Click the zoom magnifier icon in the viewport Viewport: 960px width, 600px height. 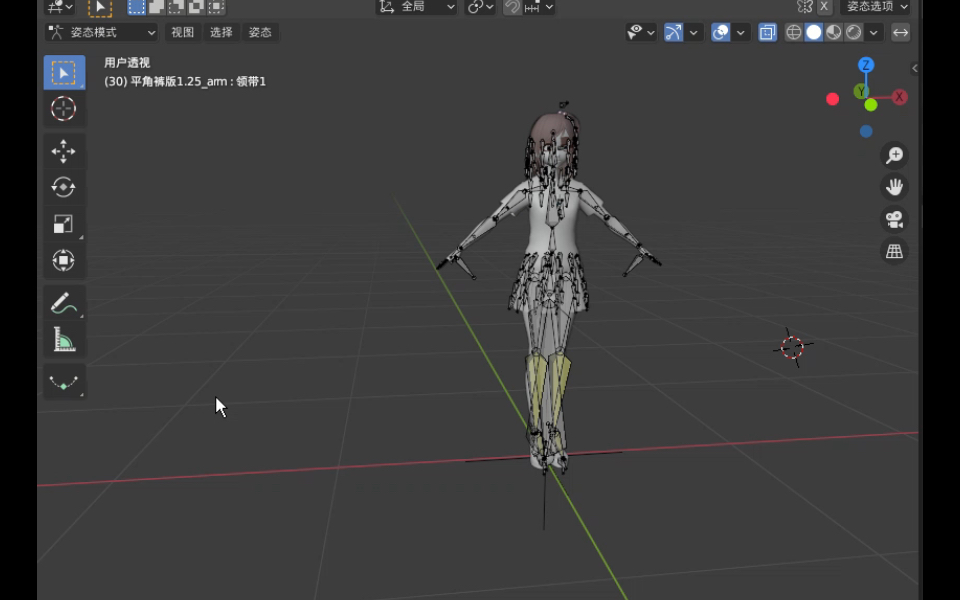pyautogui.click(x=893, y=155)
